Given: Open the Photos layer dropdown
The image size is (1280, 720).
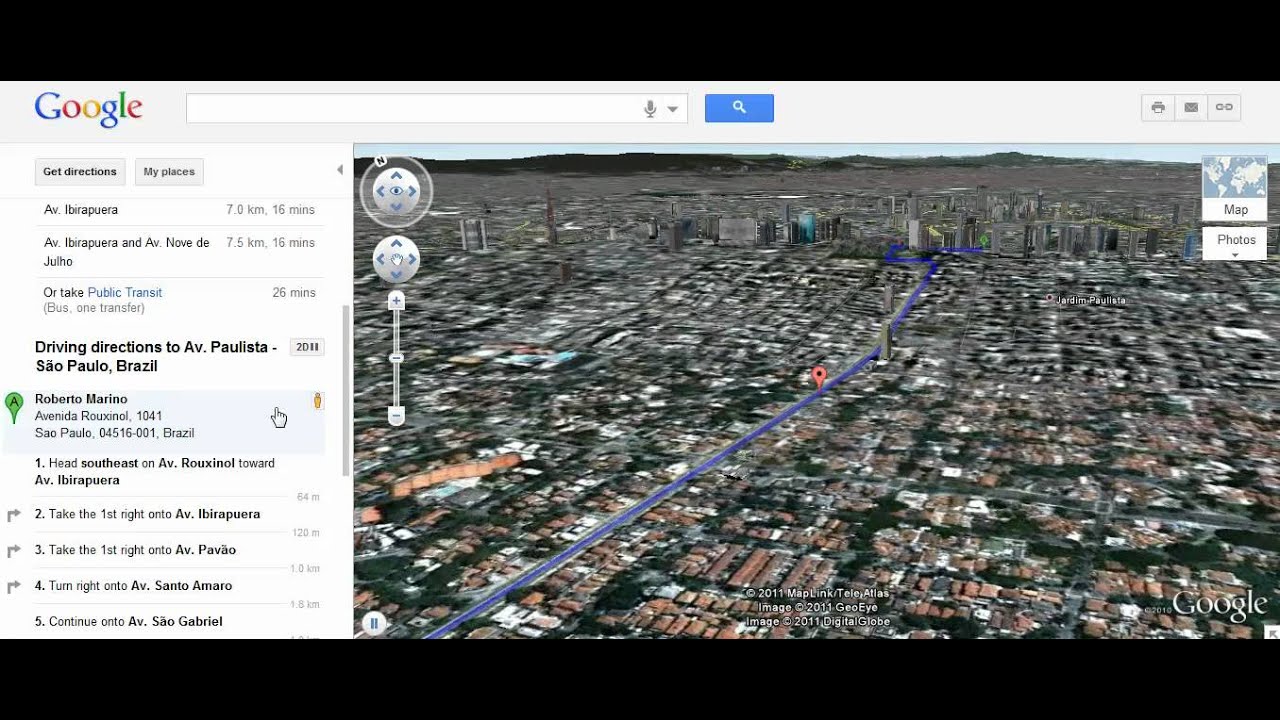Looking at the screenshot, I should coord(1235,243).
